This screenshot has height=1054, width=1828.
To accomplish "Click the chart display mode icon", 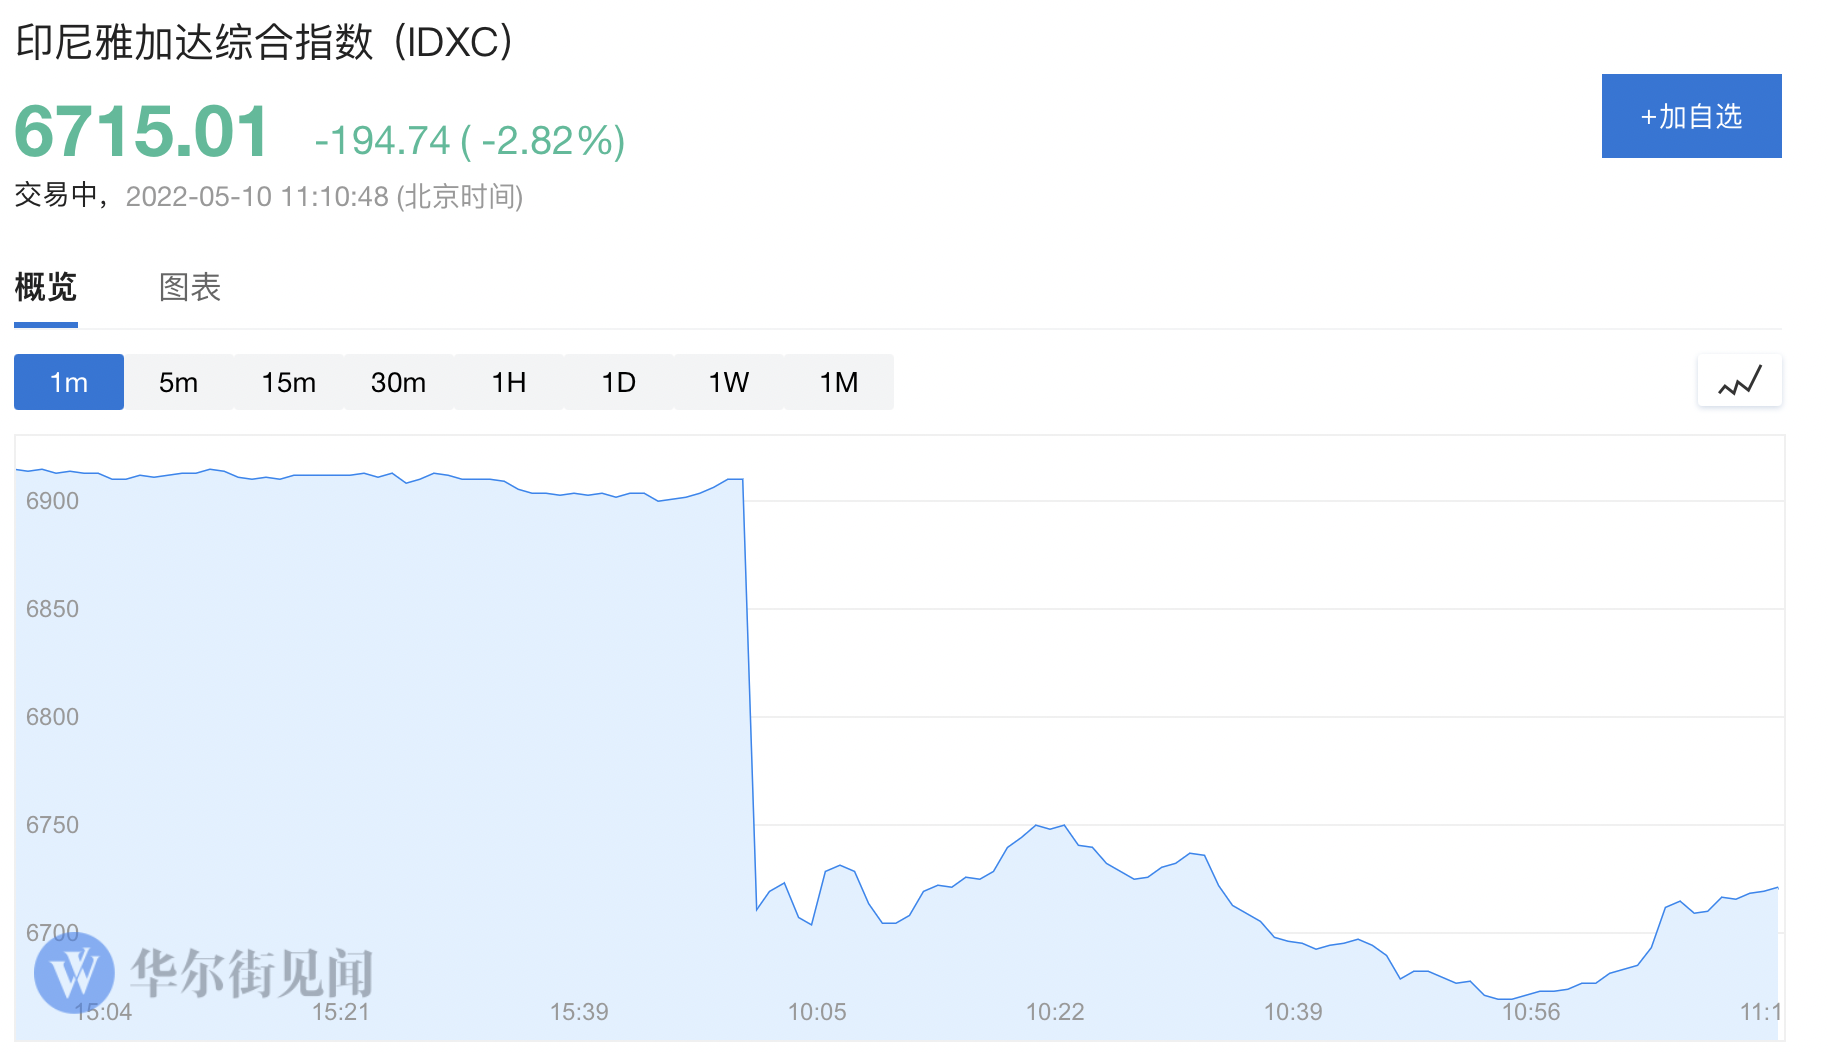I will pos(1739,381).
